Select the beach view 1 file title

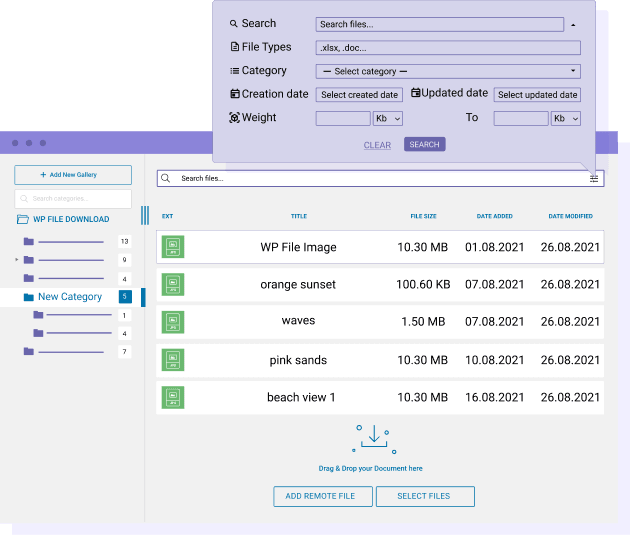pos(301,397)
